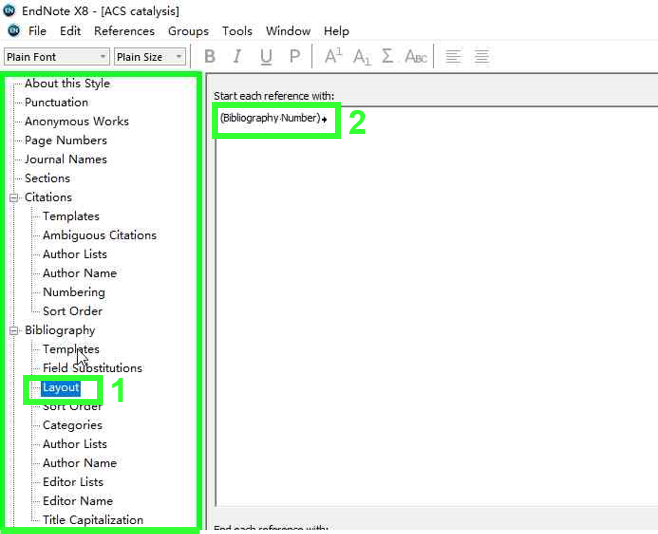Click the justify alignment icon
658x534 pixels.
coord(481,57)
